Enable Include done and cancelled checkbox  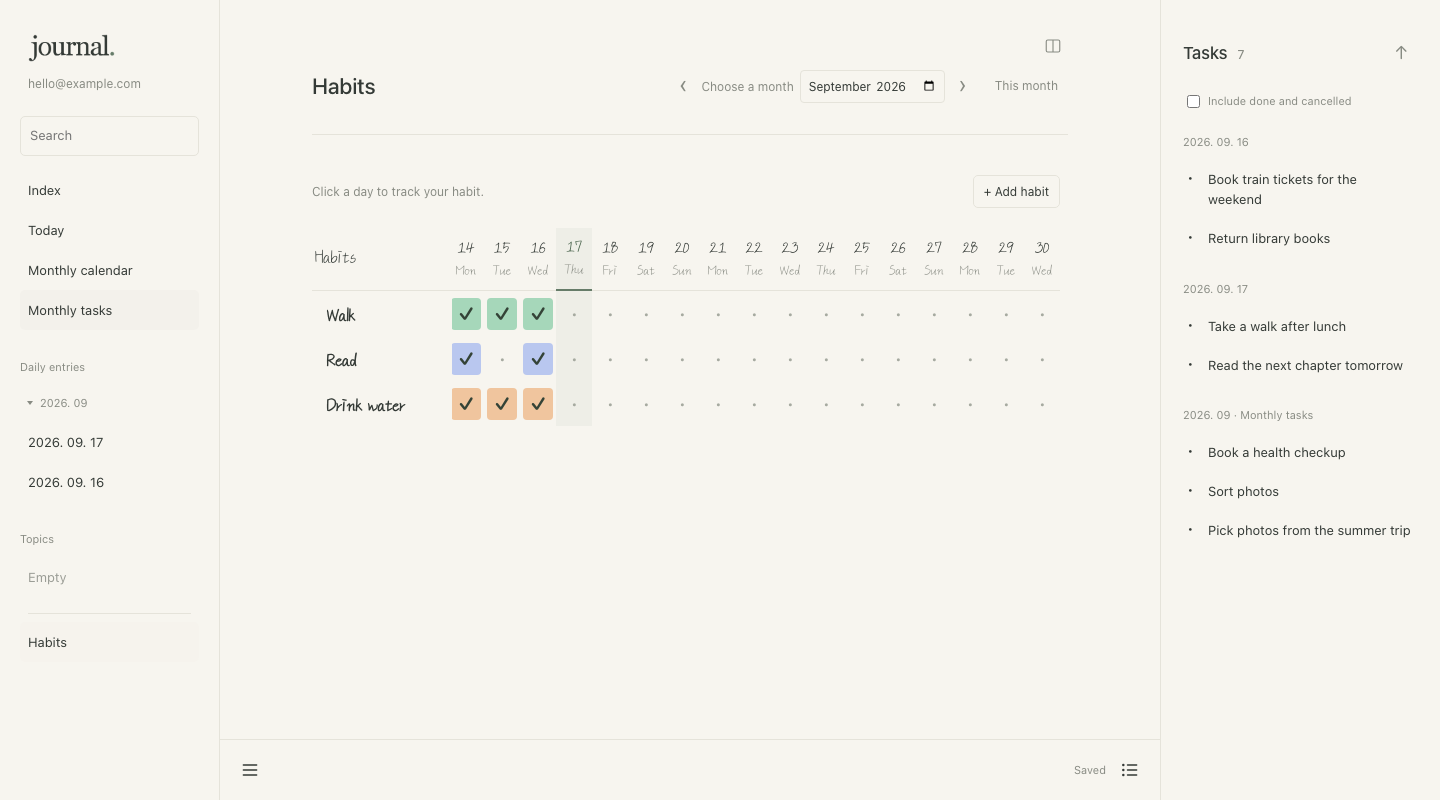[1193, 101]
